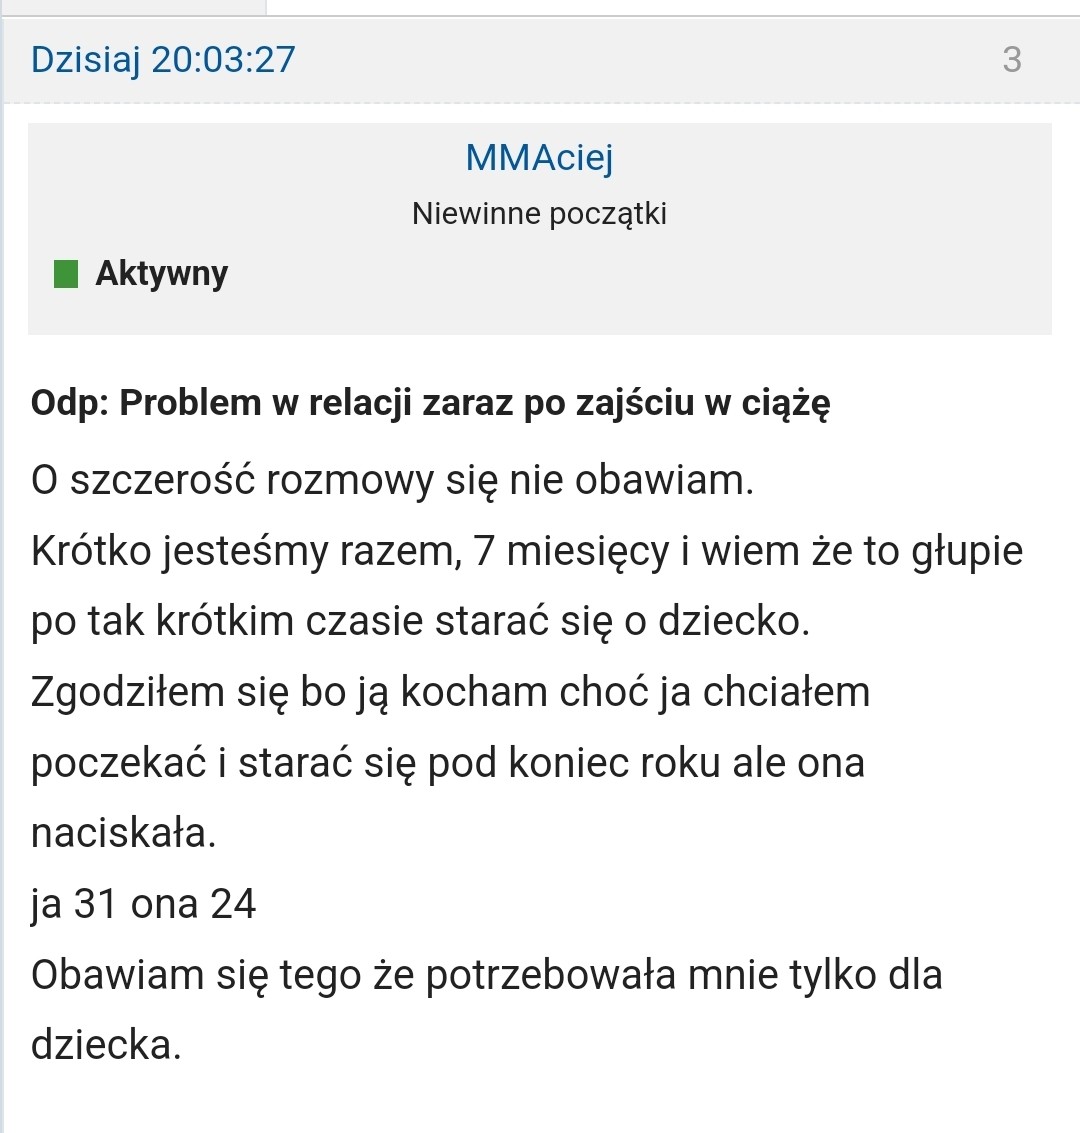Image resolution: width=1080 pixels, height=1133 pixels.
Task: Click the line ending 'starać się o dziecko'
Action: (x=420, y=621)
